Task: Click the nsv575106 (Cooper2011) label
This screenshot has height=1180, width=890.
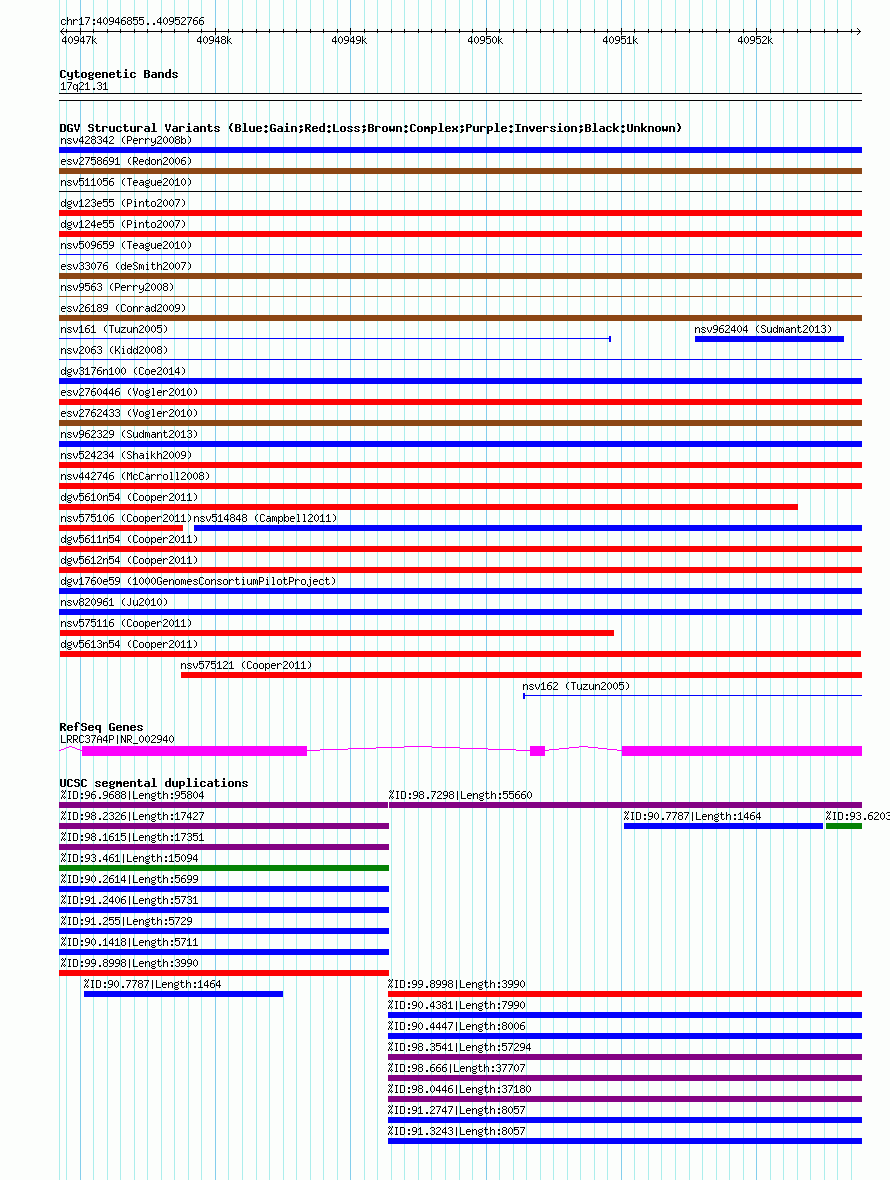Action: [126, 519]
